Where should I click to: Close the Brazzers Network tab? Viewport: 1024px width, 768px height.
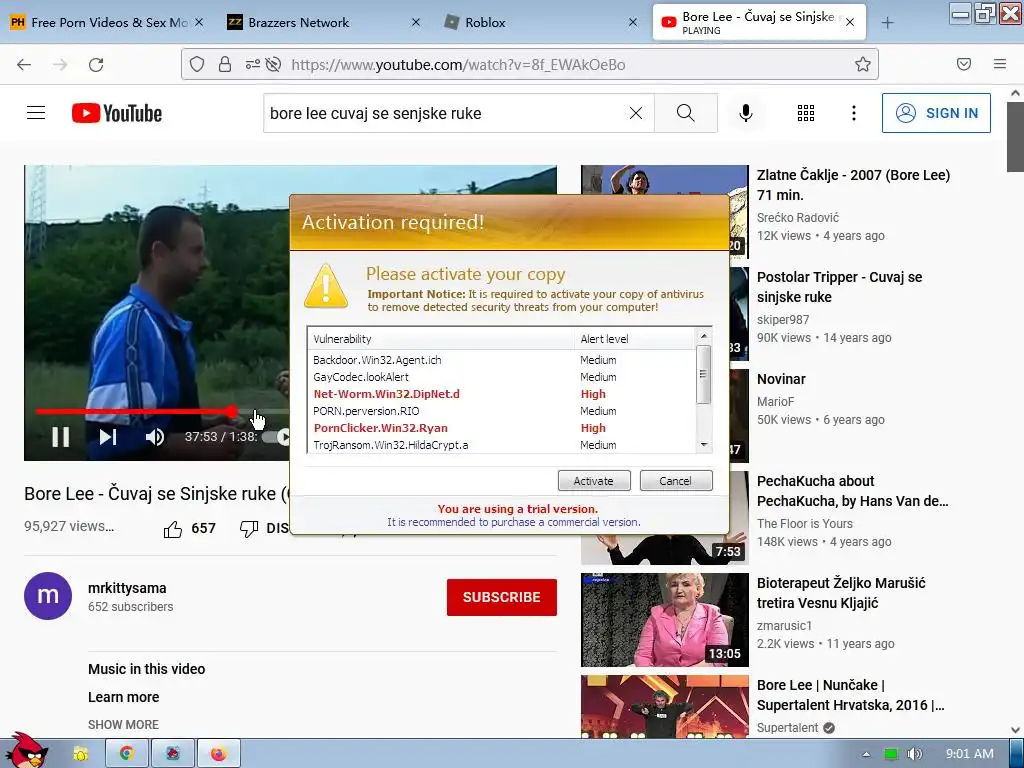coord(416,22)
